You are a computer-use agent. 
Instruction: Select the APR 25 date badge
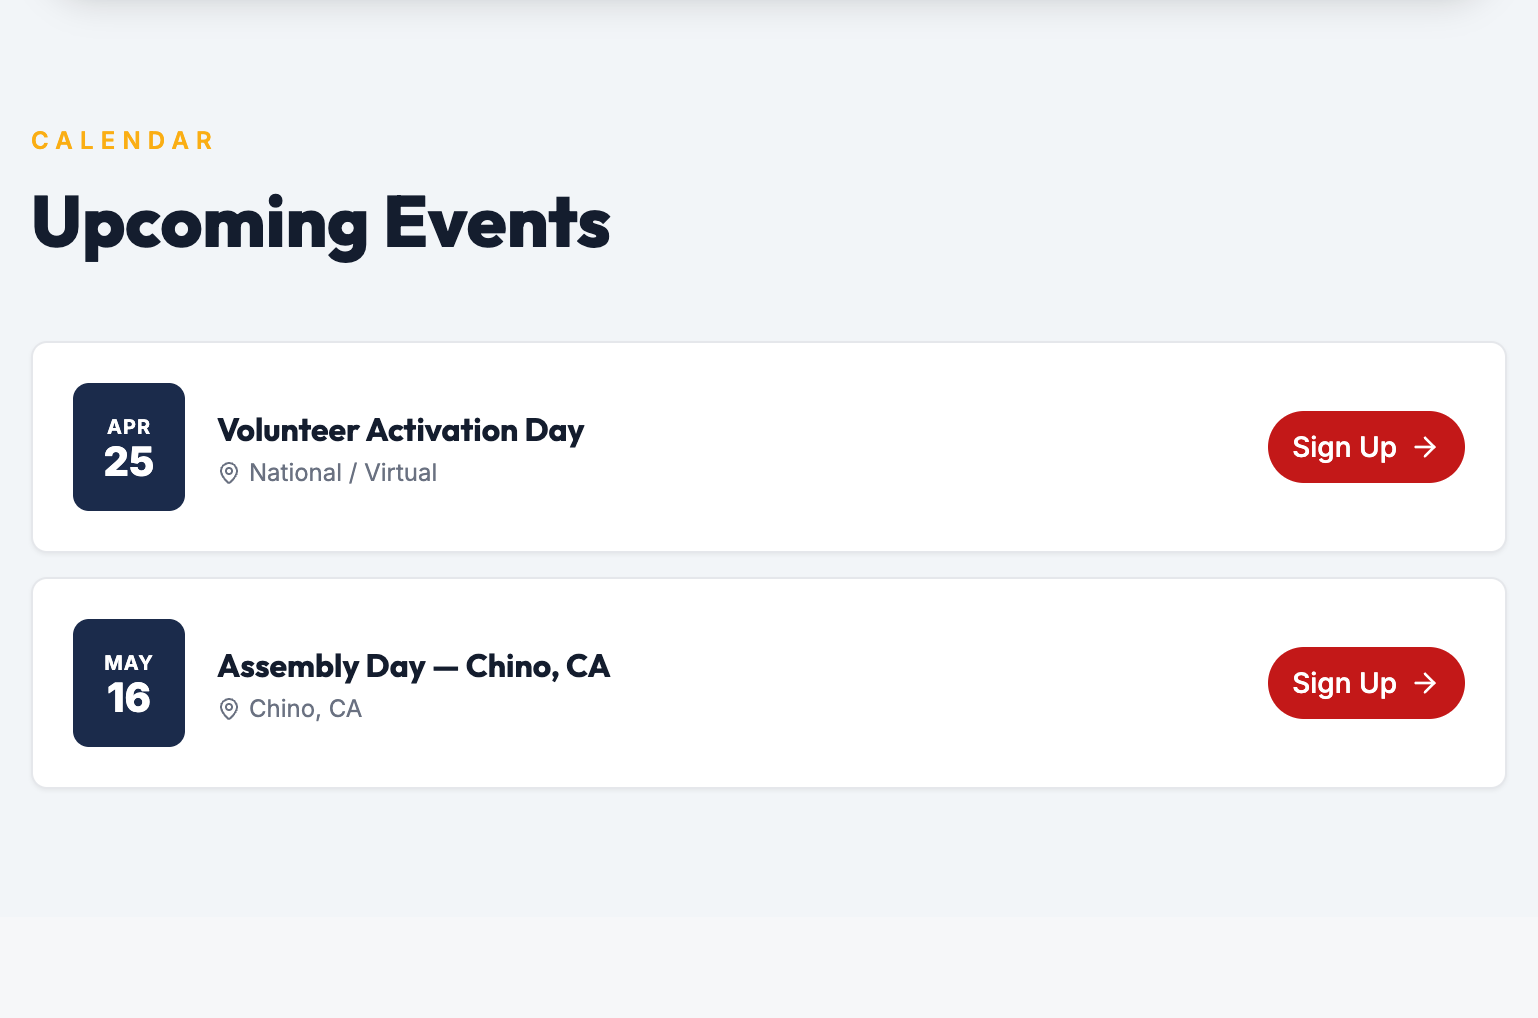tap(128, 447)
